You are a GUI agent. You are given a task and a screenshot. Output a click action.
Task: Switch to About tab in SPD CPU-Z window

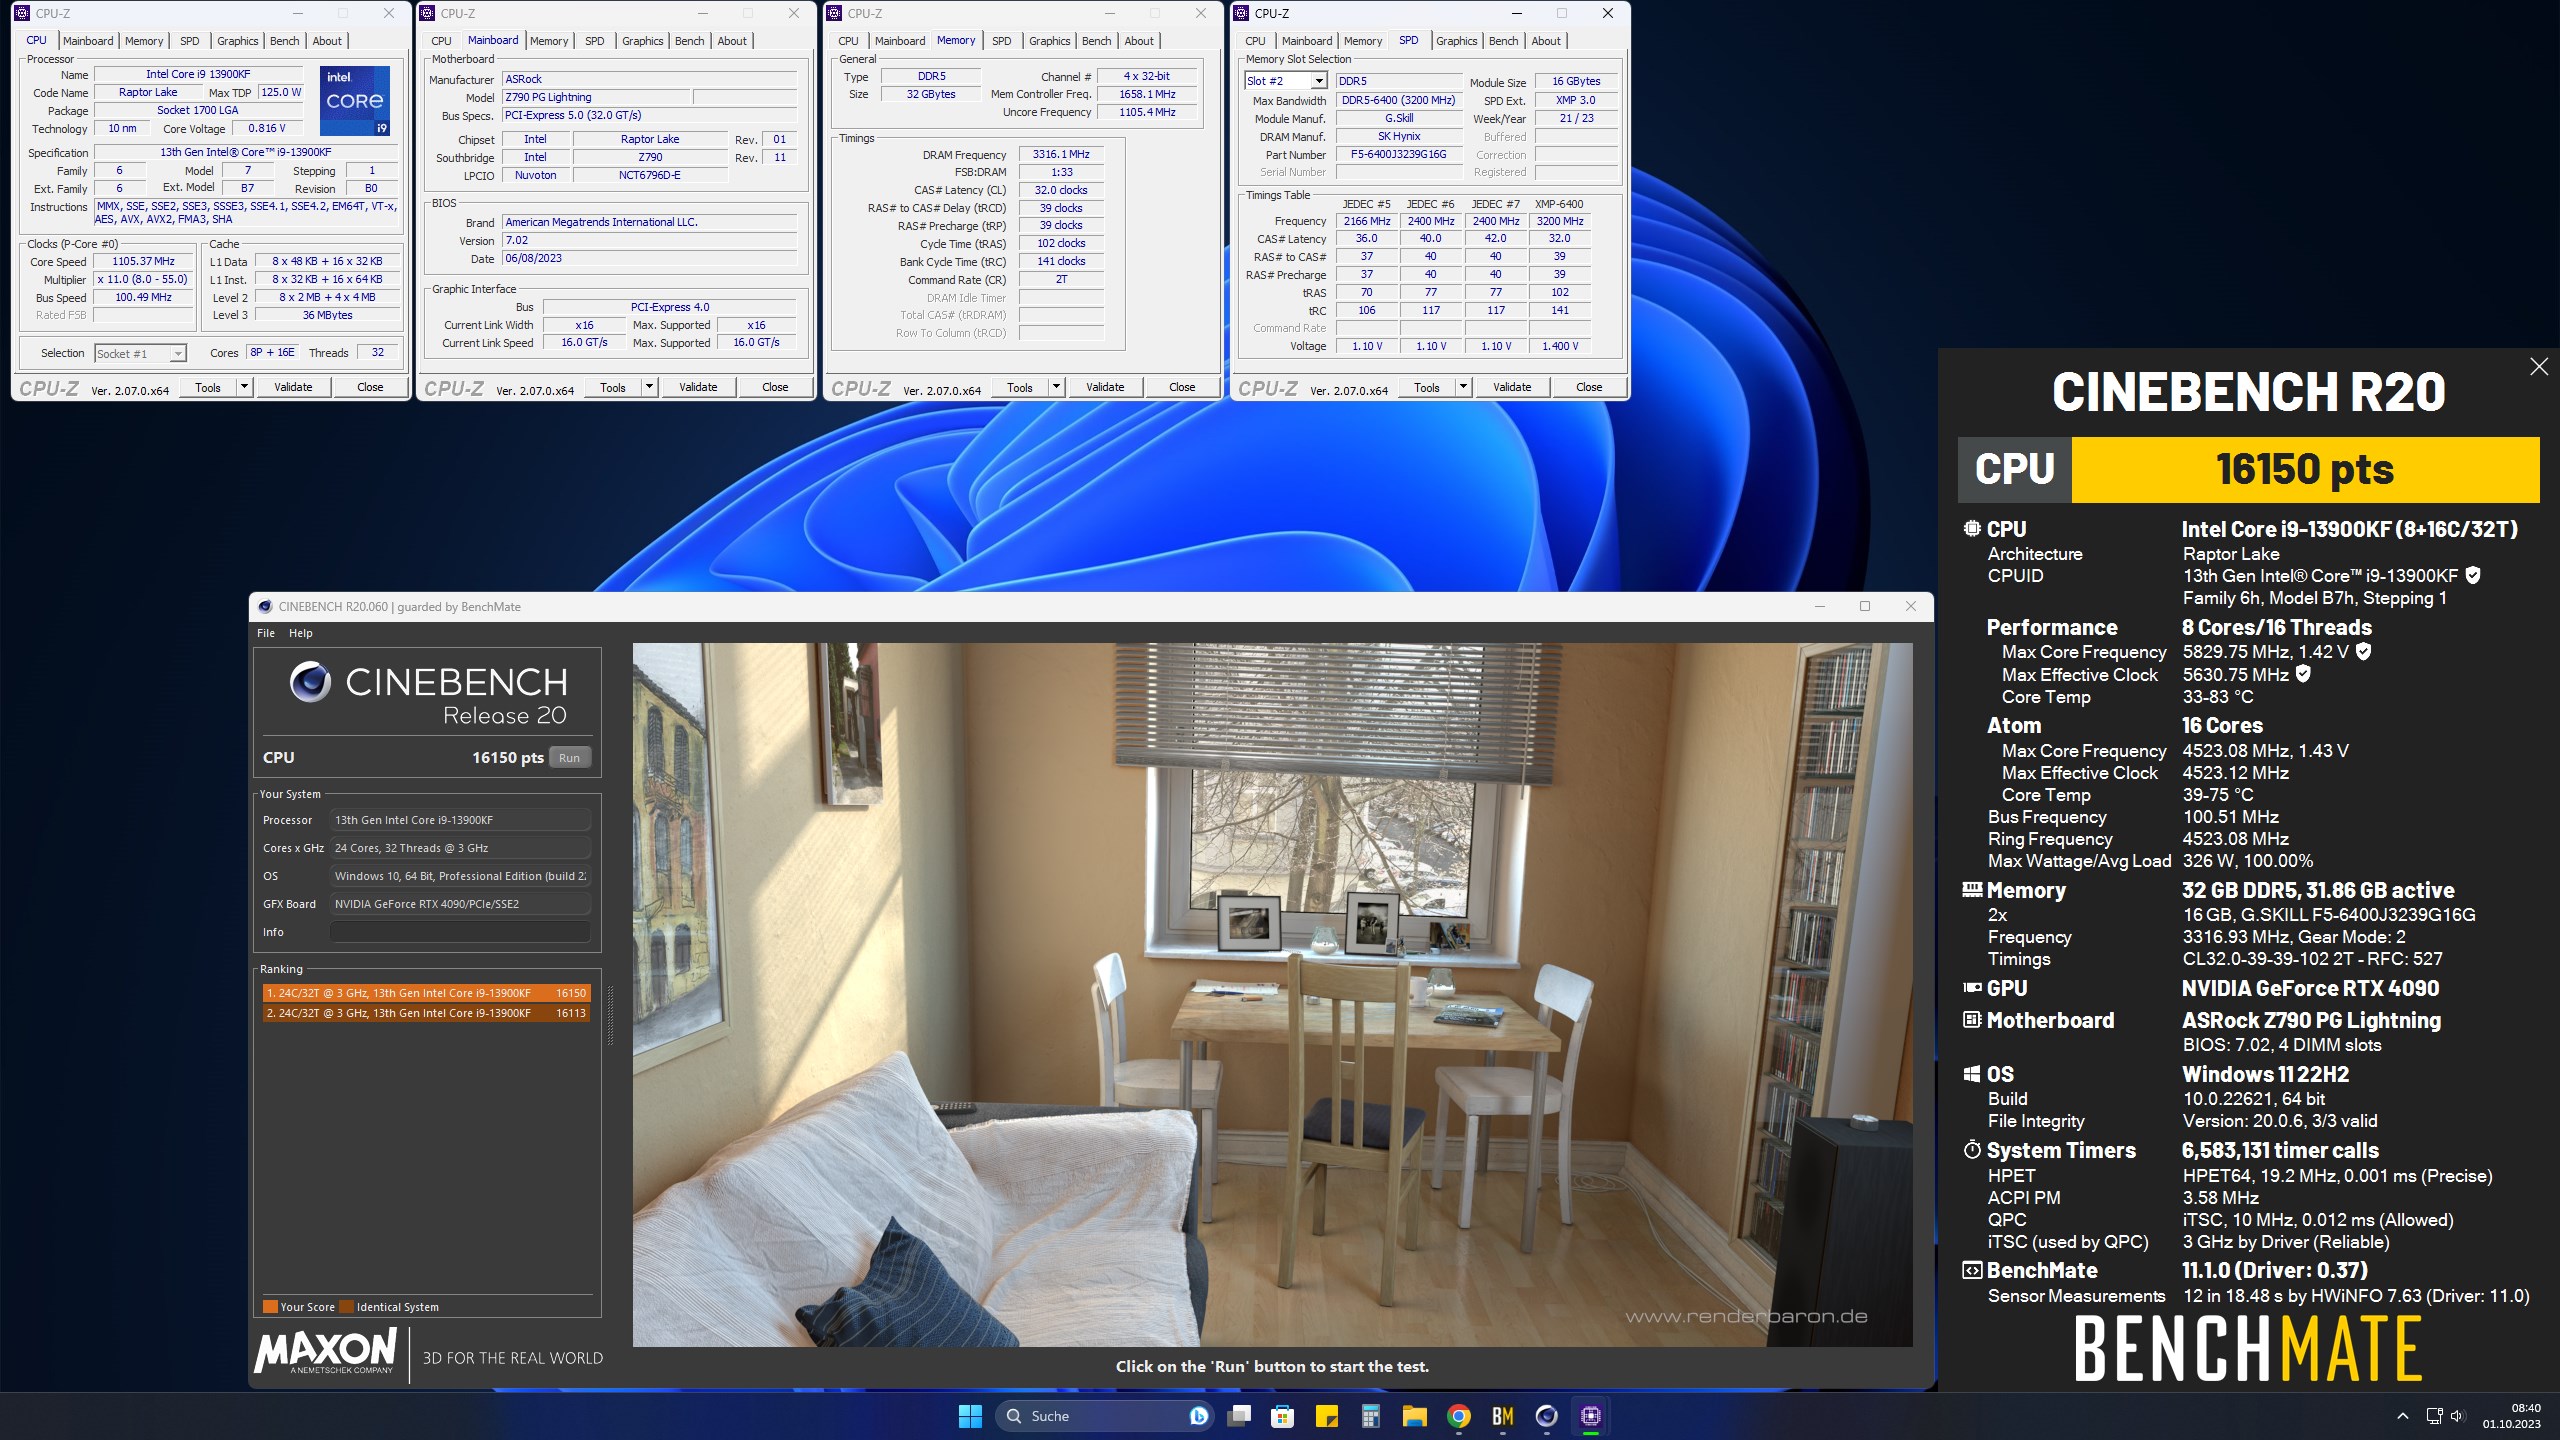(1546, 41)
